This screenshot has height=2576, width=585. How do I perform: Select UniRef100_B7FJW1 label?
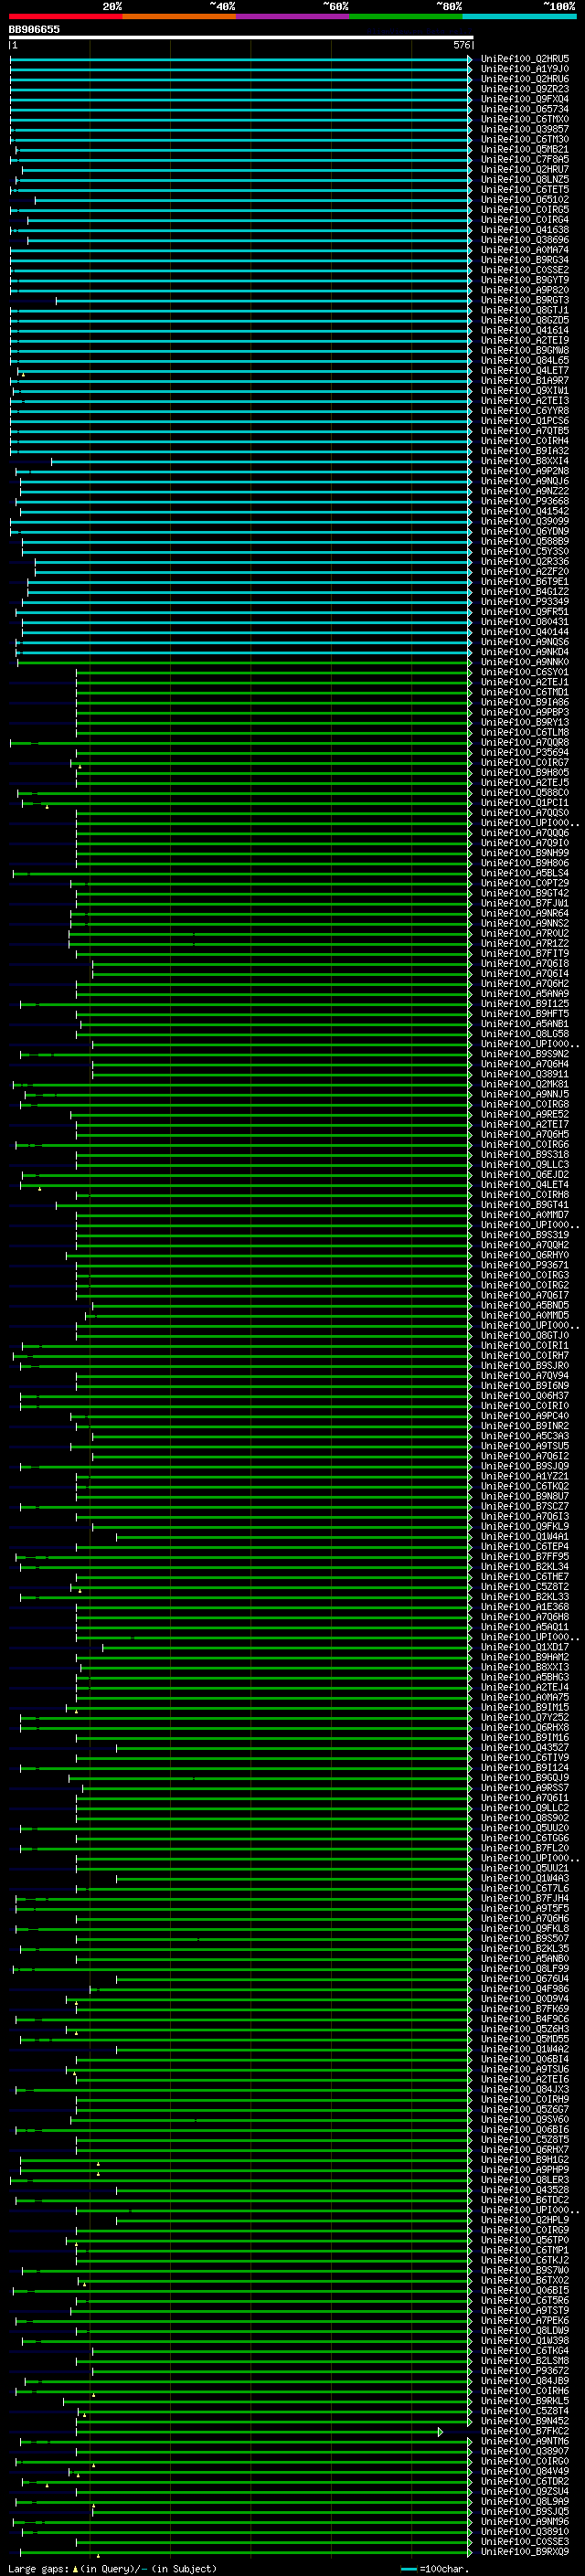524,903
